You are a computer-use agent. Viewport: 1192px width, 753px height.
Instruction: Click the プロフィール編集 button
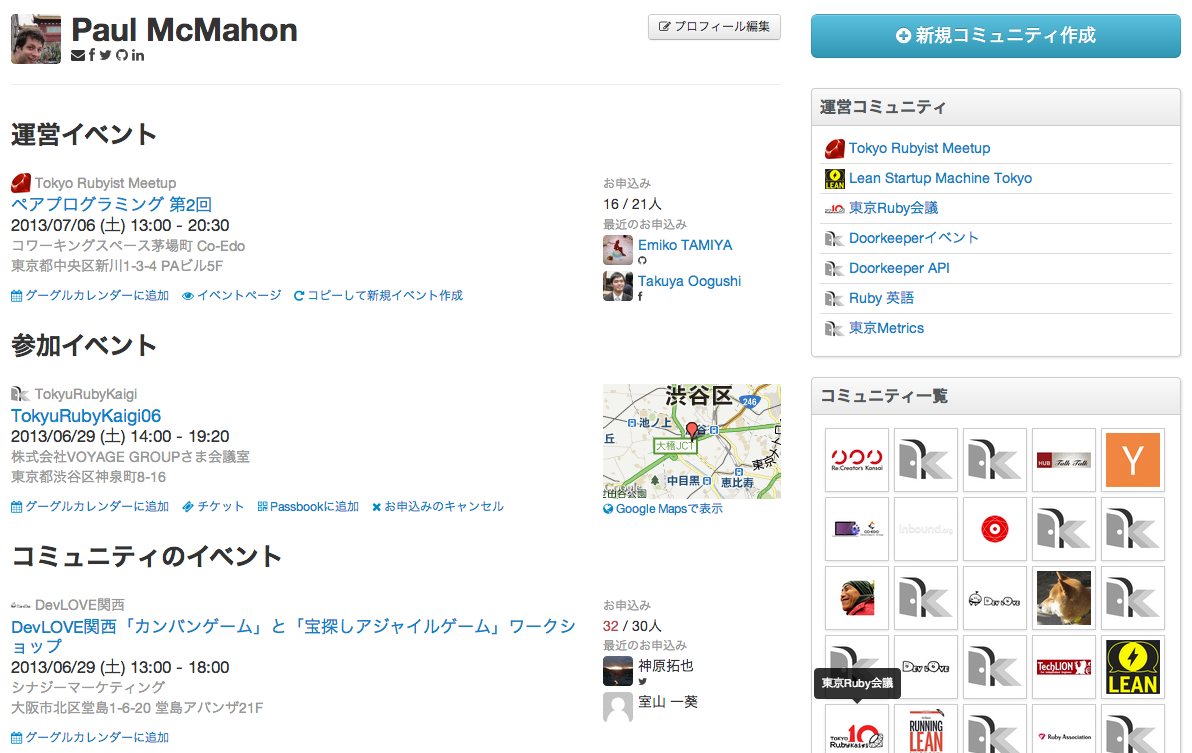(x=715, y=27)
